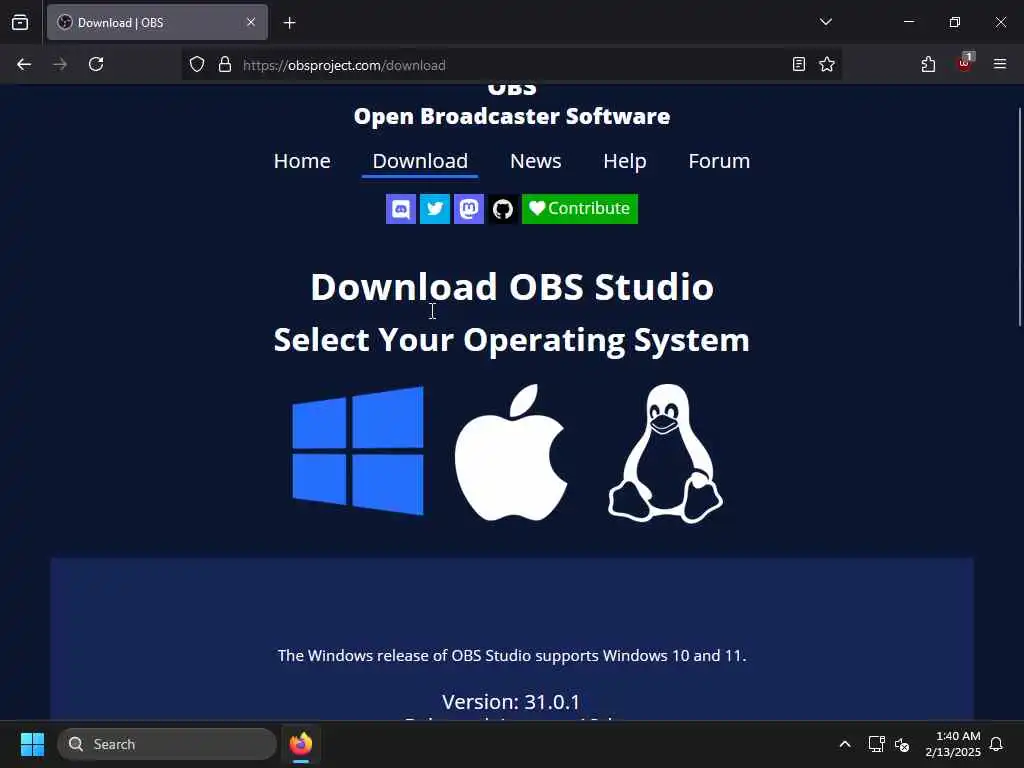Open the uBlock extension icon with the badge
The width and height of the screenshot is (1024, 768).
tap(965, 63)
